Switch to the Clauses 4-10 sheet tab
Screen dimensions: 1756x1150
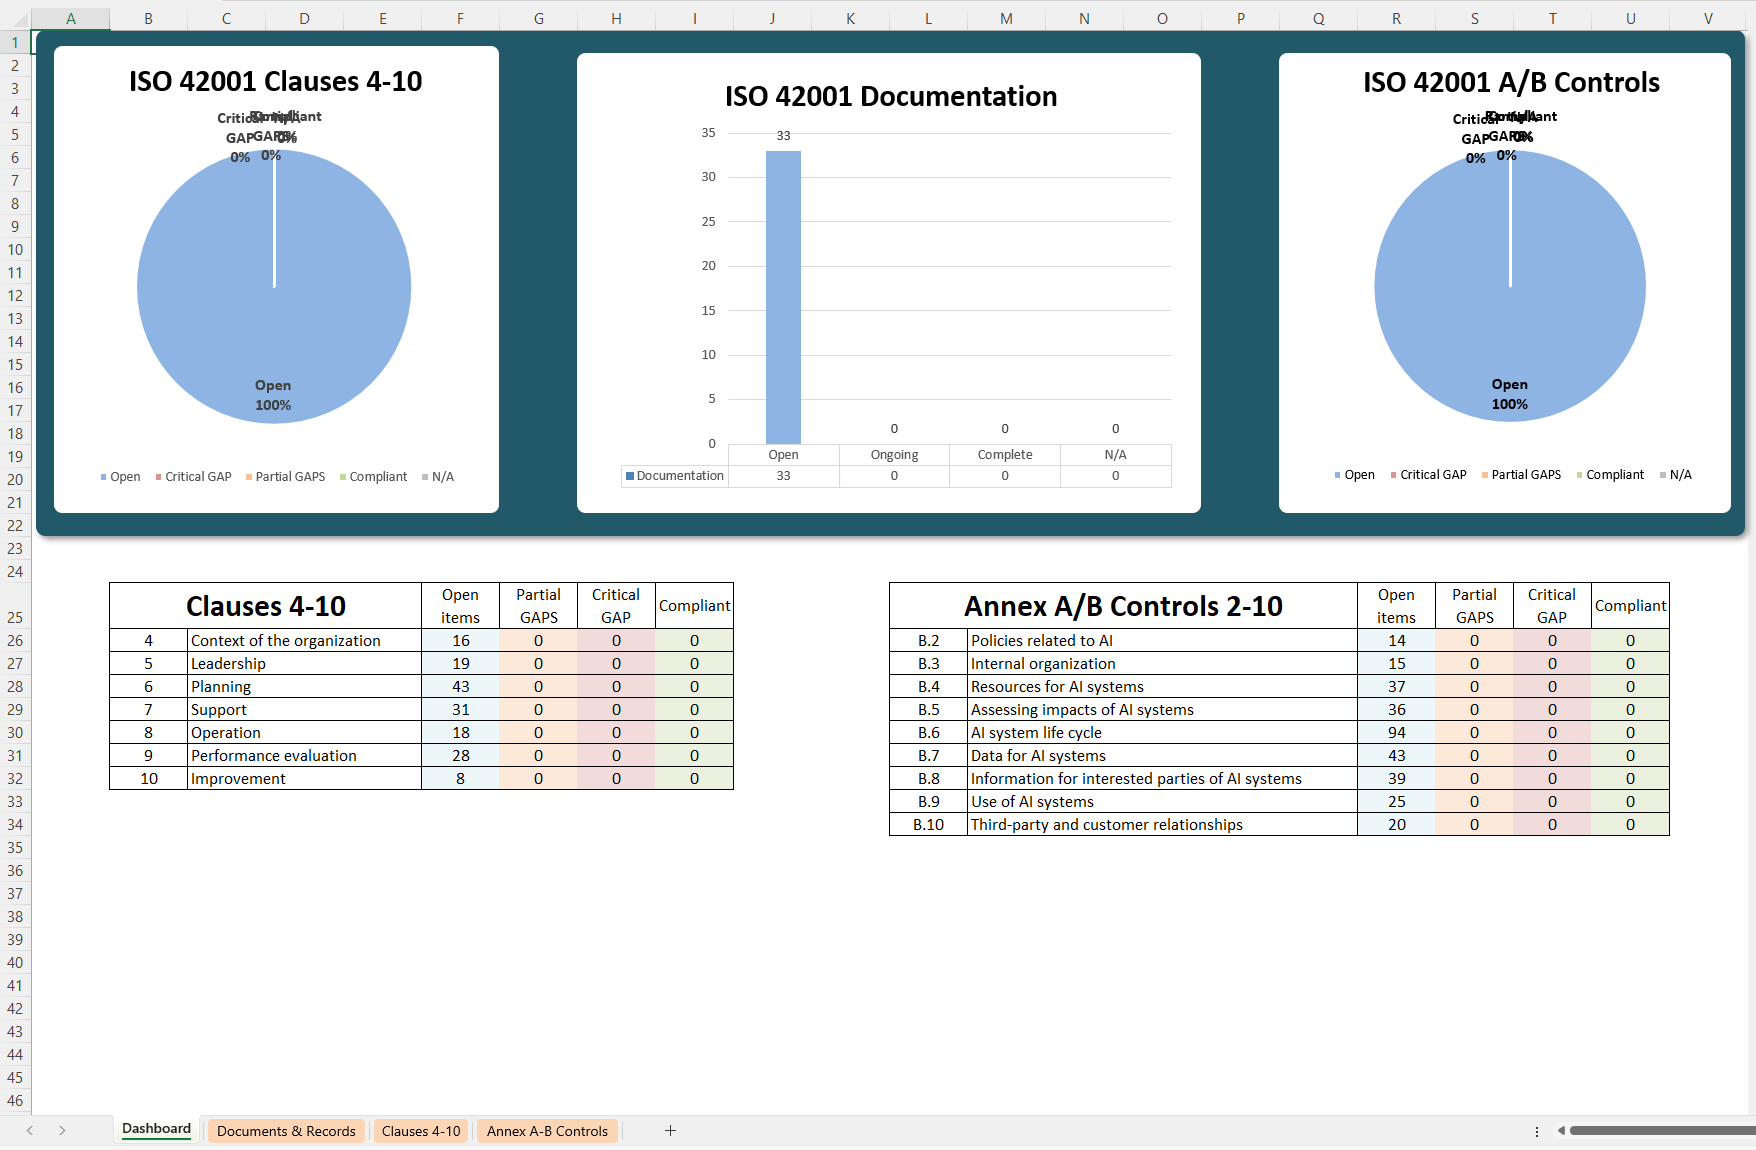coord(421,1131)
